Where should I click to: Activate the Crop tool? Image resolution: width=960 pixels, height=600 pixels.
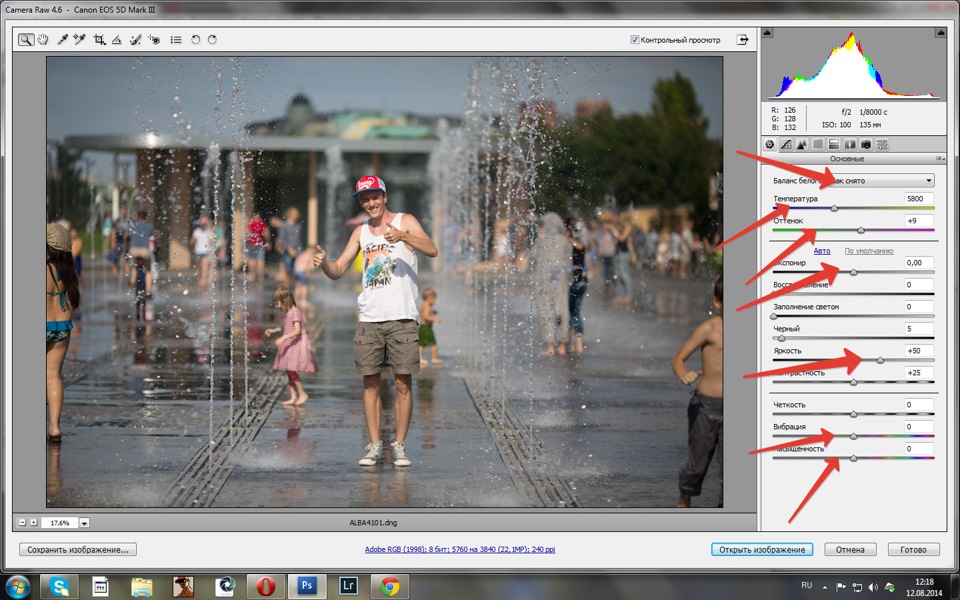tap(99, 40)
